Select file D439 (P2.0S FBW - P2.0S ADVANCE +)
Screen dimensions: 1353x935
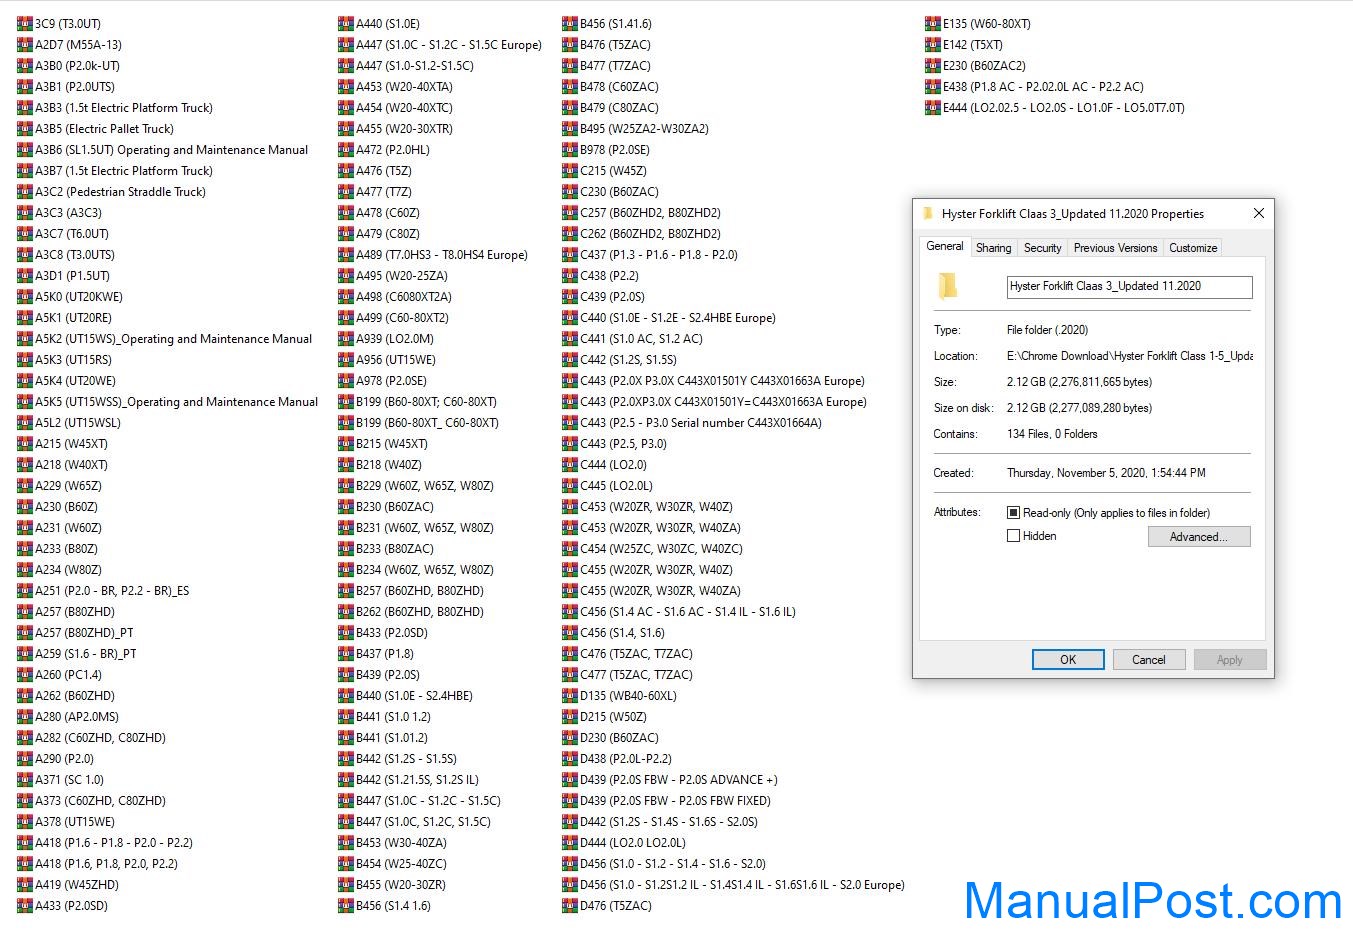pos(670,779)
